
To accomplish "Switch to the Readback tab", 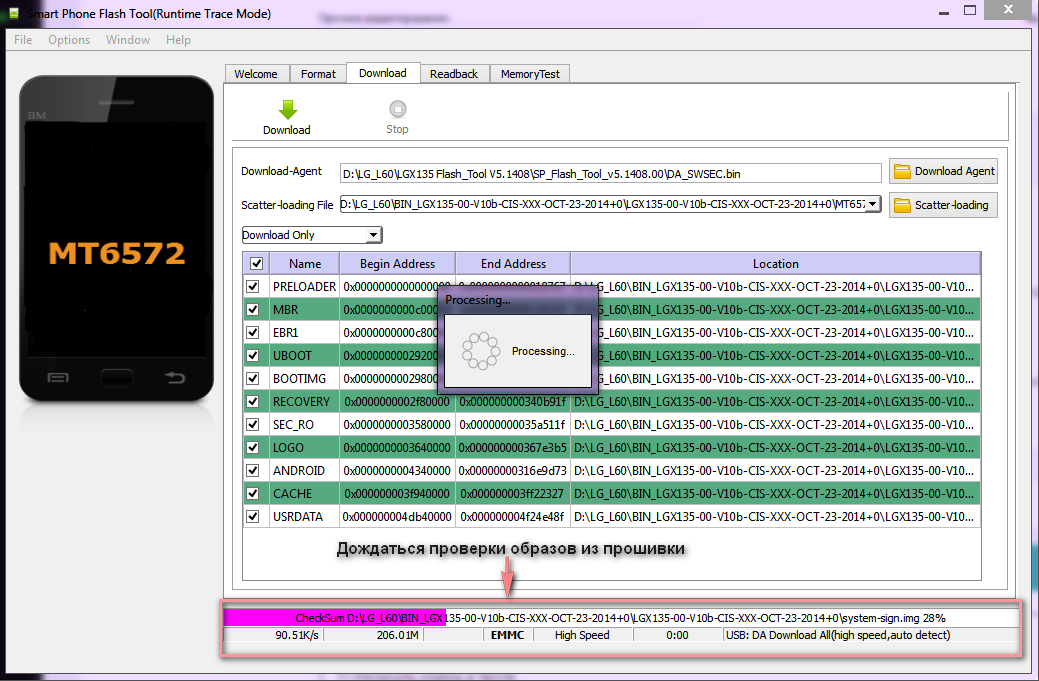I will (454, 73).
